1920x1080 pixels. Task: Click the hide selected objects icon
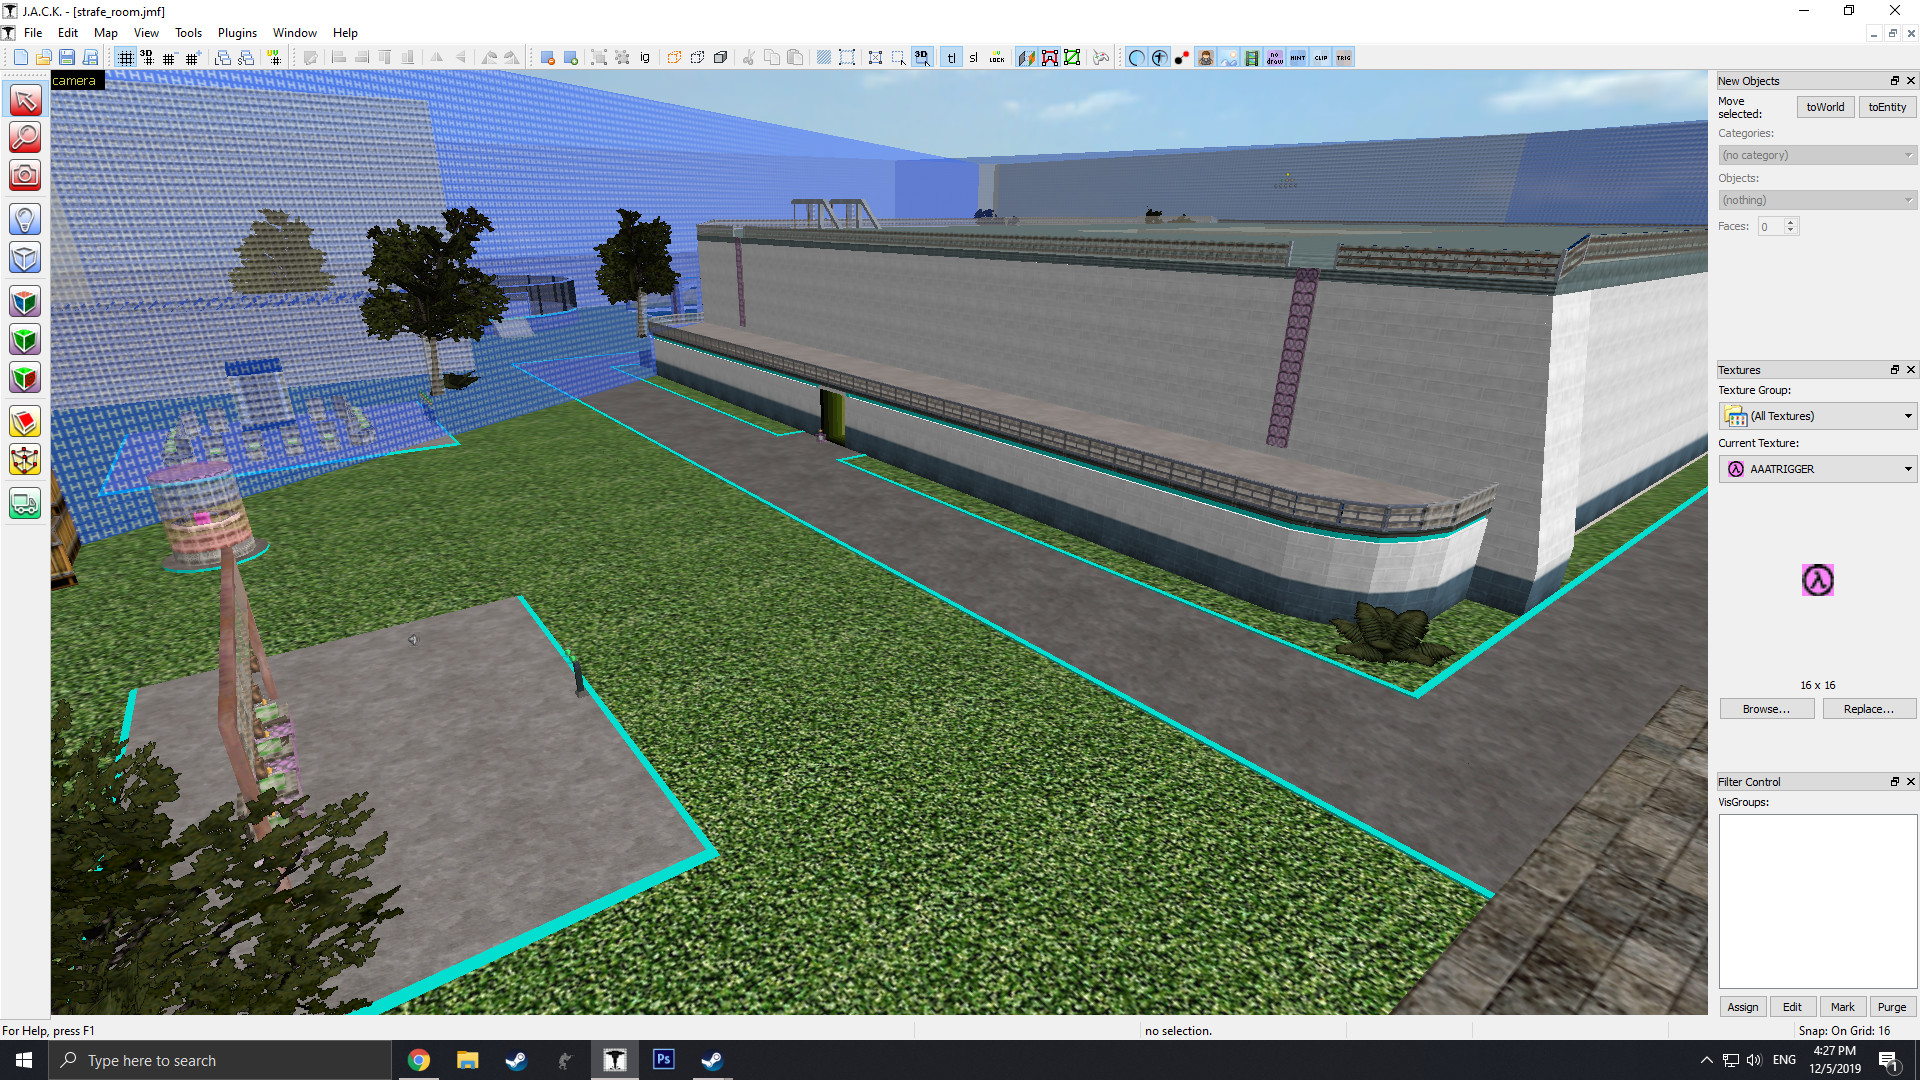coord(547,57)
